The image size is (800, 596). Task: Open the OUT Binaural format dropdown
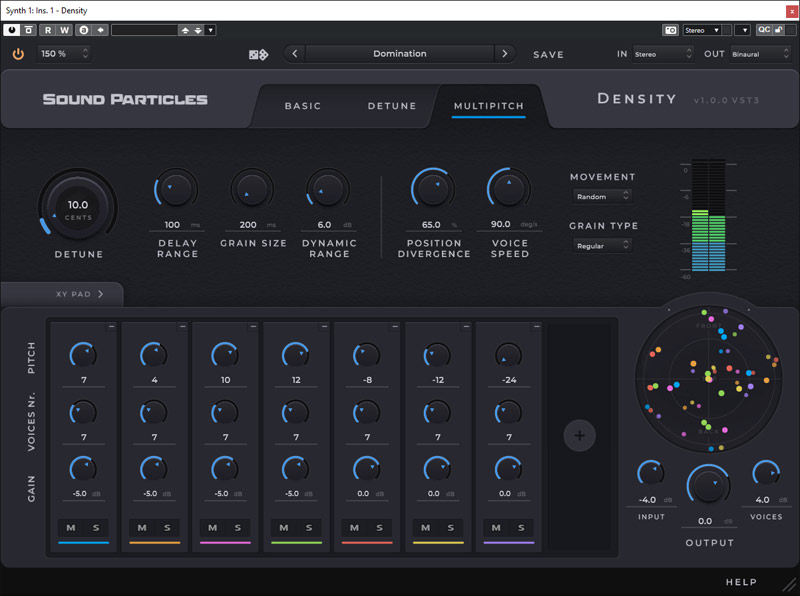[x=759, y=54]
